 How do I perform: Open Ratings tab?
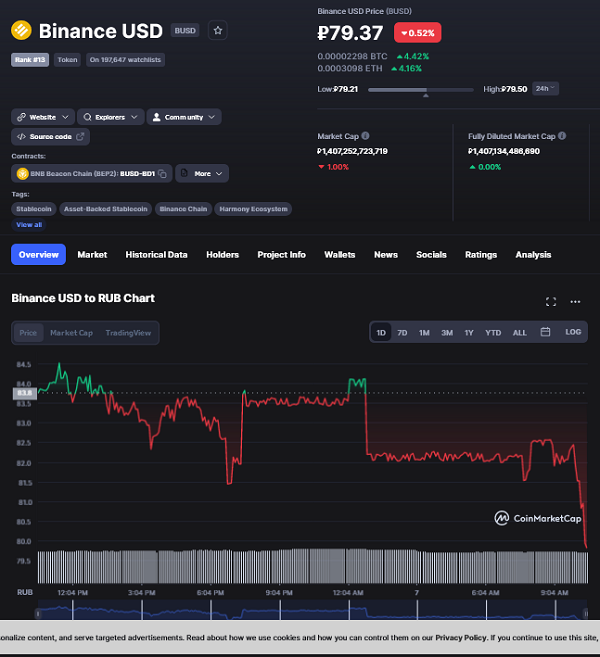click(481, 254)
